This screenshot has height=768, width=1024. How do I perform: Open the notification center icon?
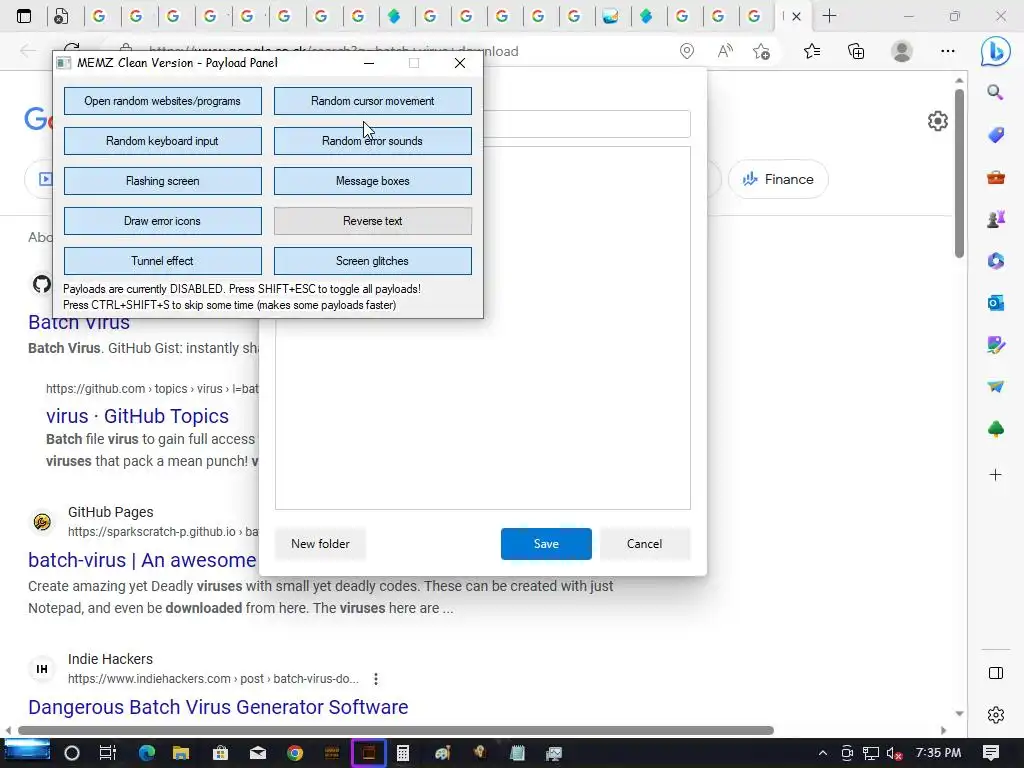991,753
